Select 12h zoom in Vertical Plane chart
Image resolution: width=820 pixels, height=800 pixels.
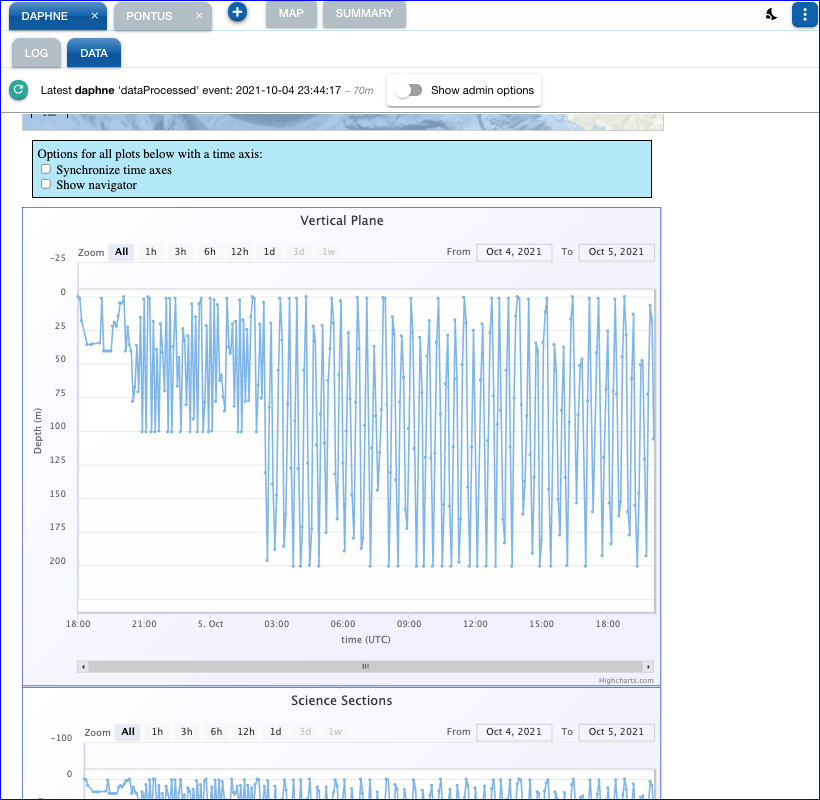239,252
